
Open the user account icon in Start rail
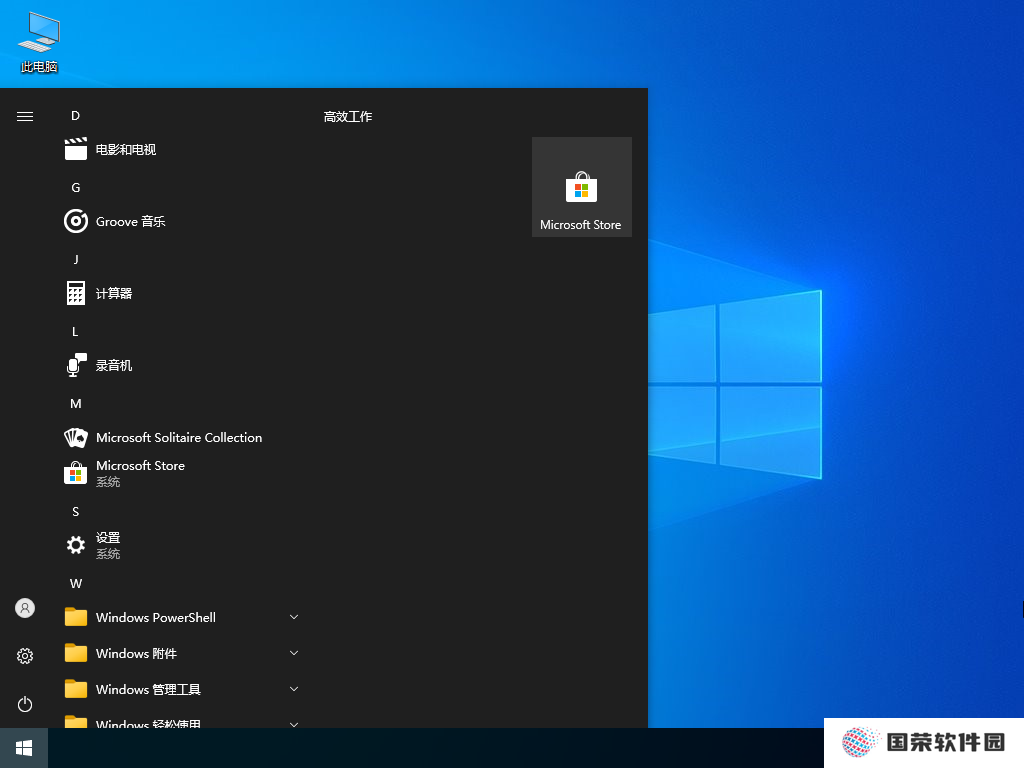[x=25, y=609]
